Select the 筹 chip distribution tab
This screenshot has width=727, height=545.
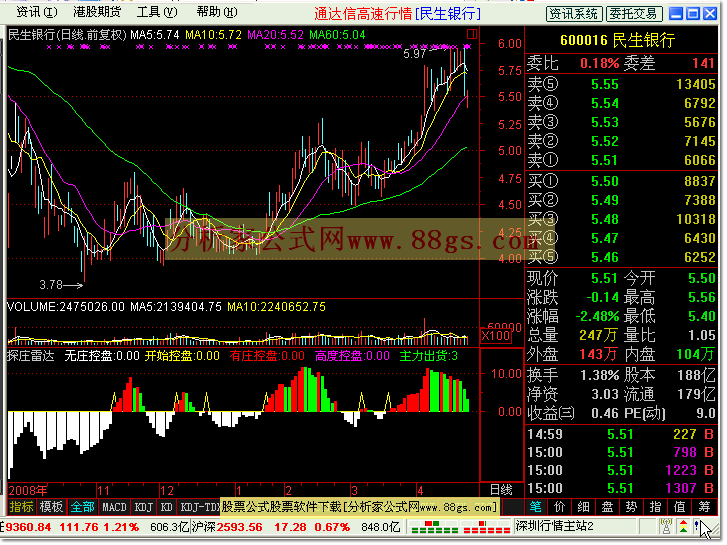(704, 507)
